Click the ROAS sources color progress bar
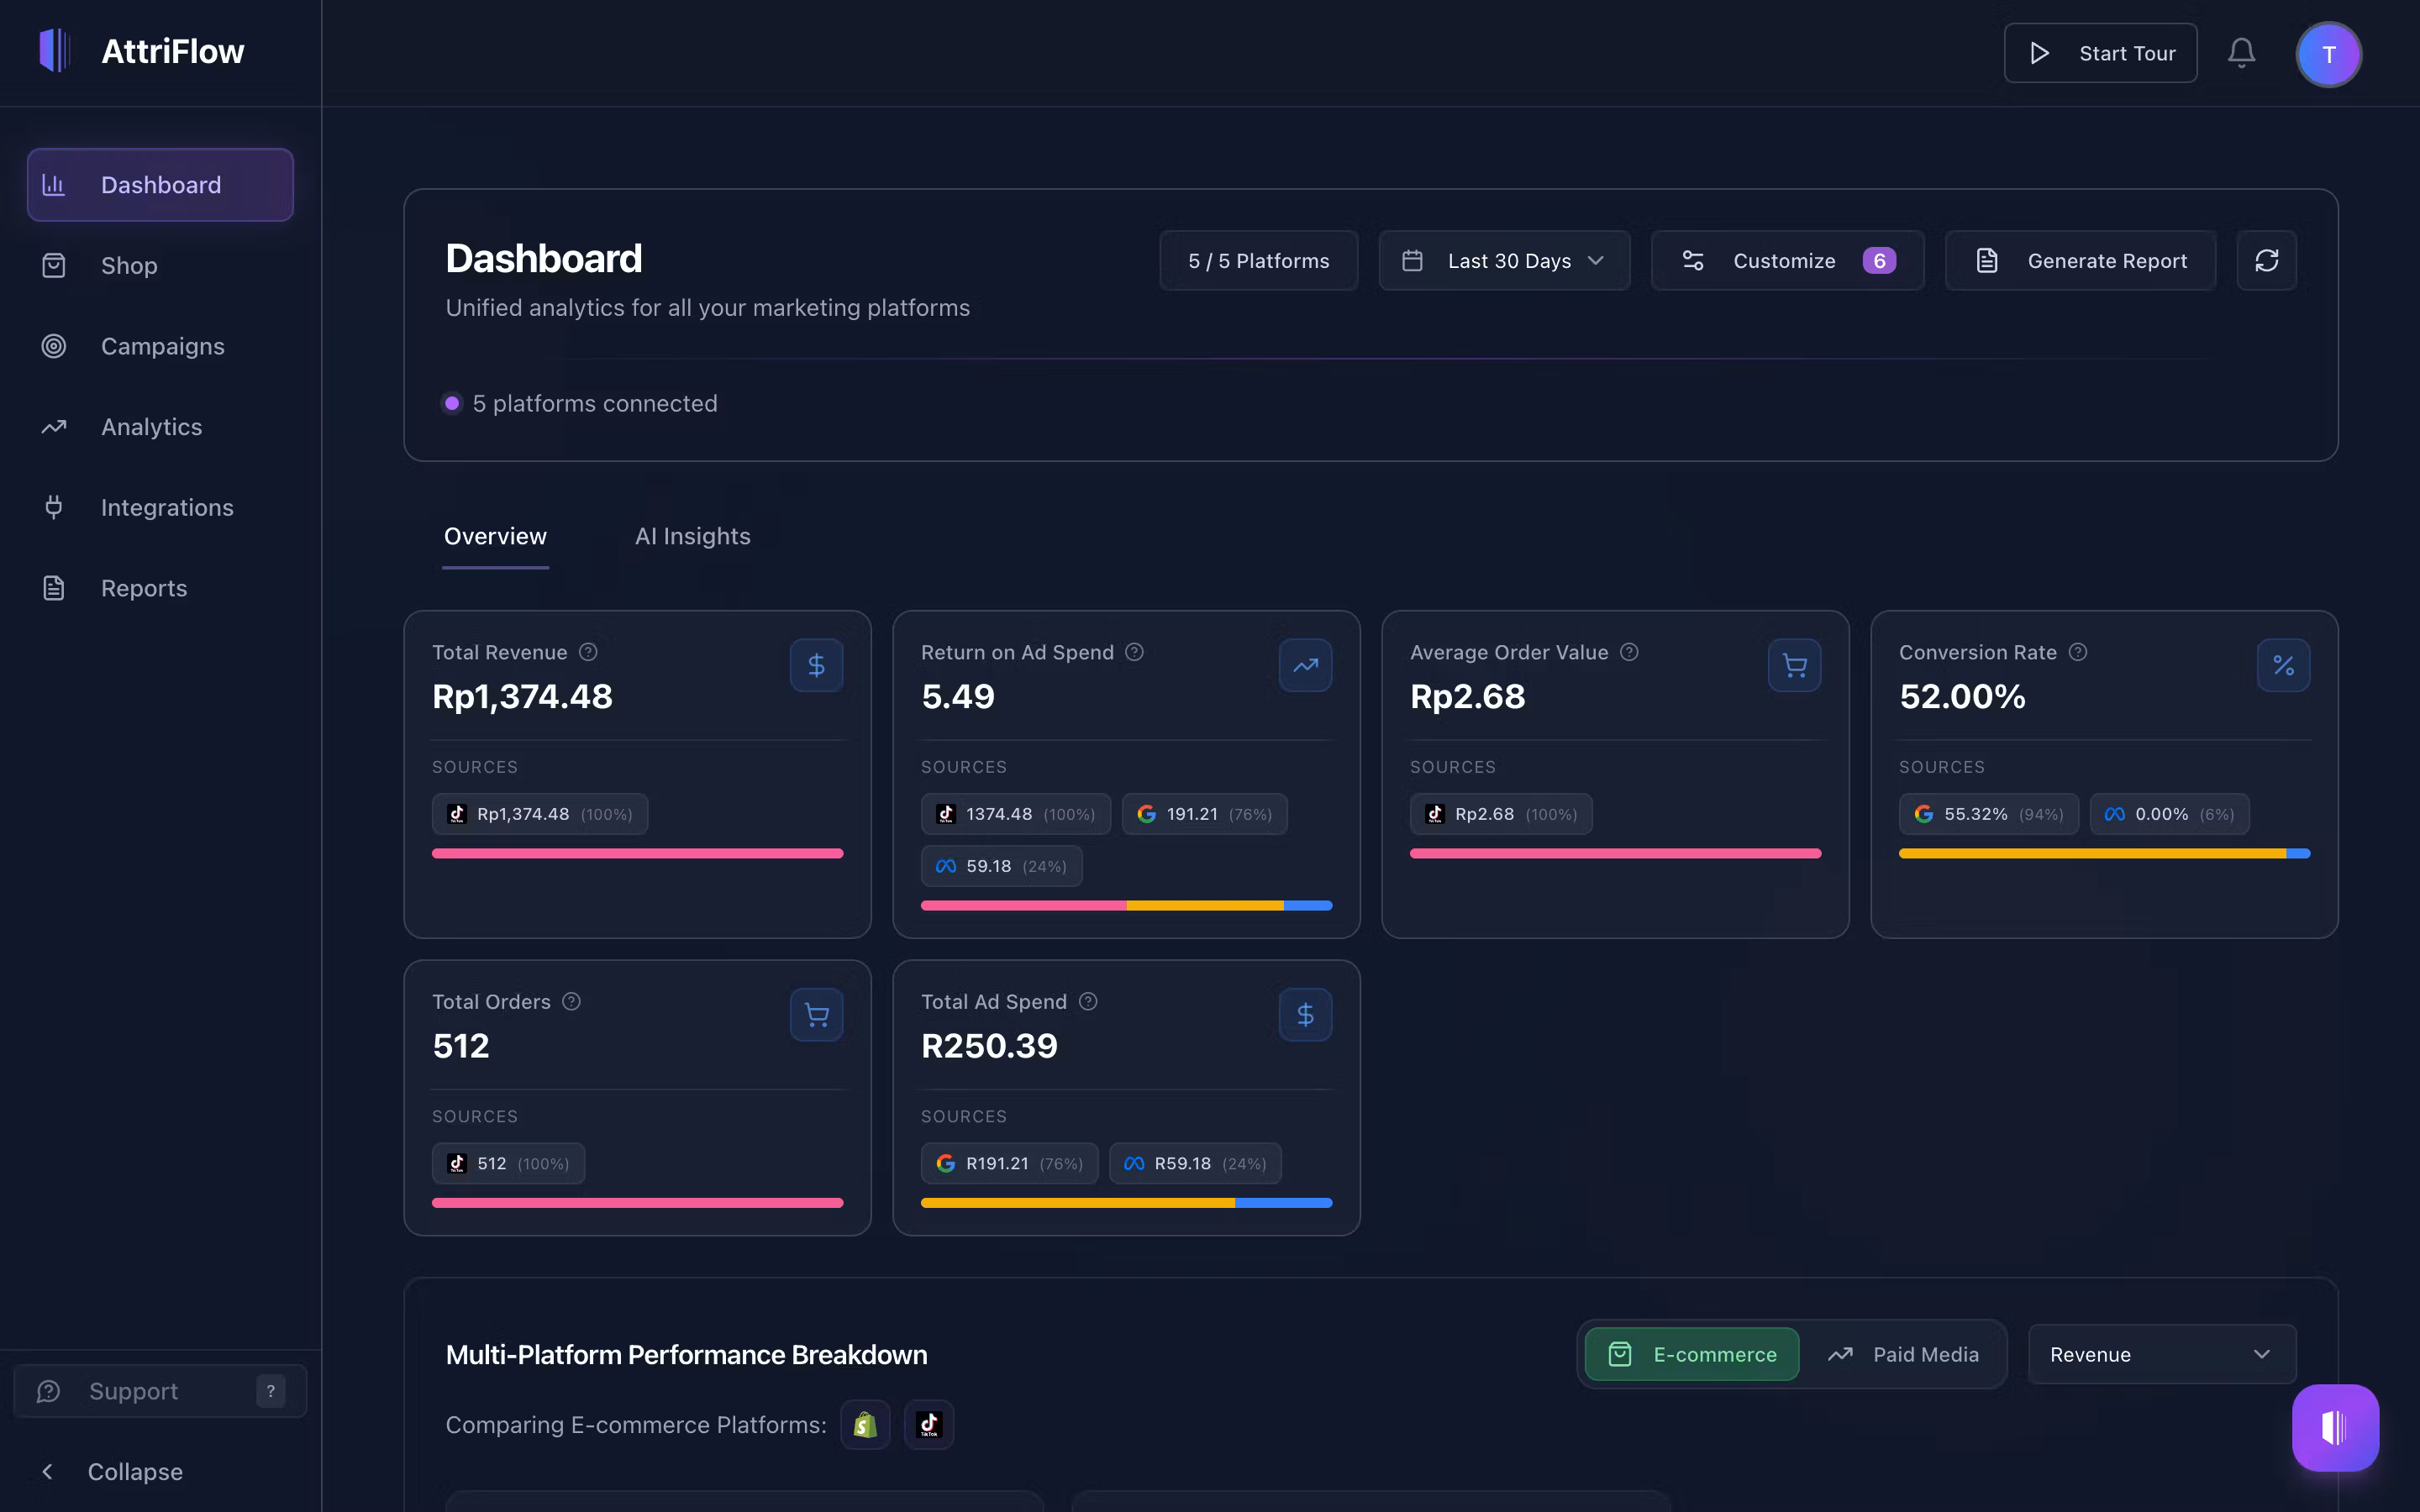Image resolution: width=2420 pixels, height=1512 pixels. [x=1126, y=905]
